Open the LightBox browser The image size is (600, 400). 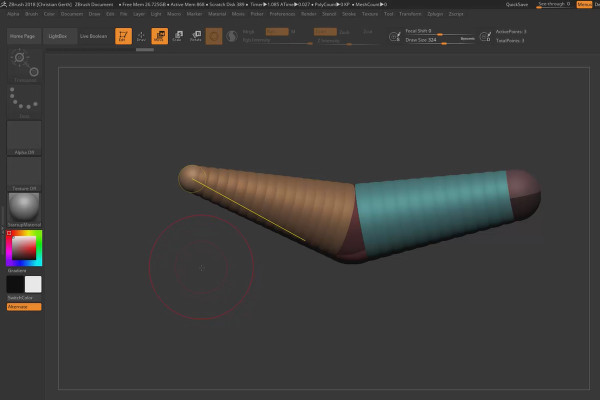(60, 36)
